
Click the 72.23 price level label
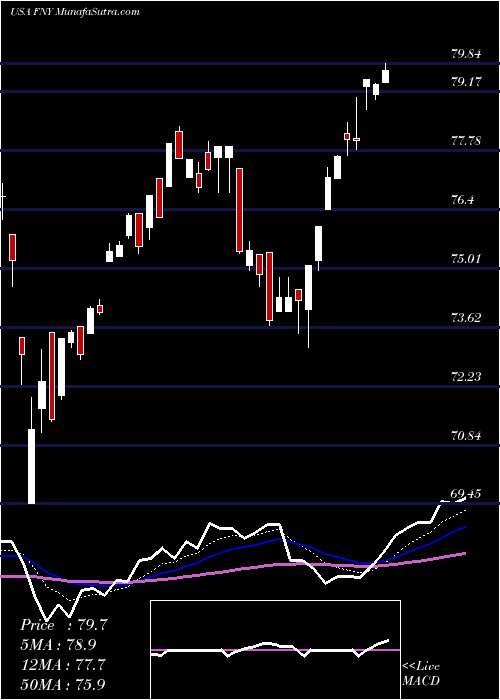466,377
